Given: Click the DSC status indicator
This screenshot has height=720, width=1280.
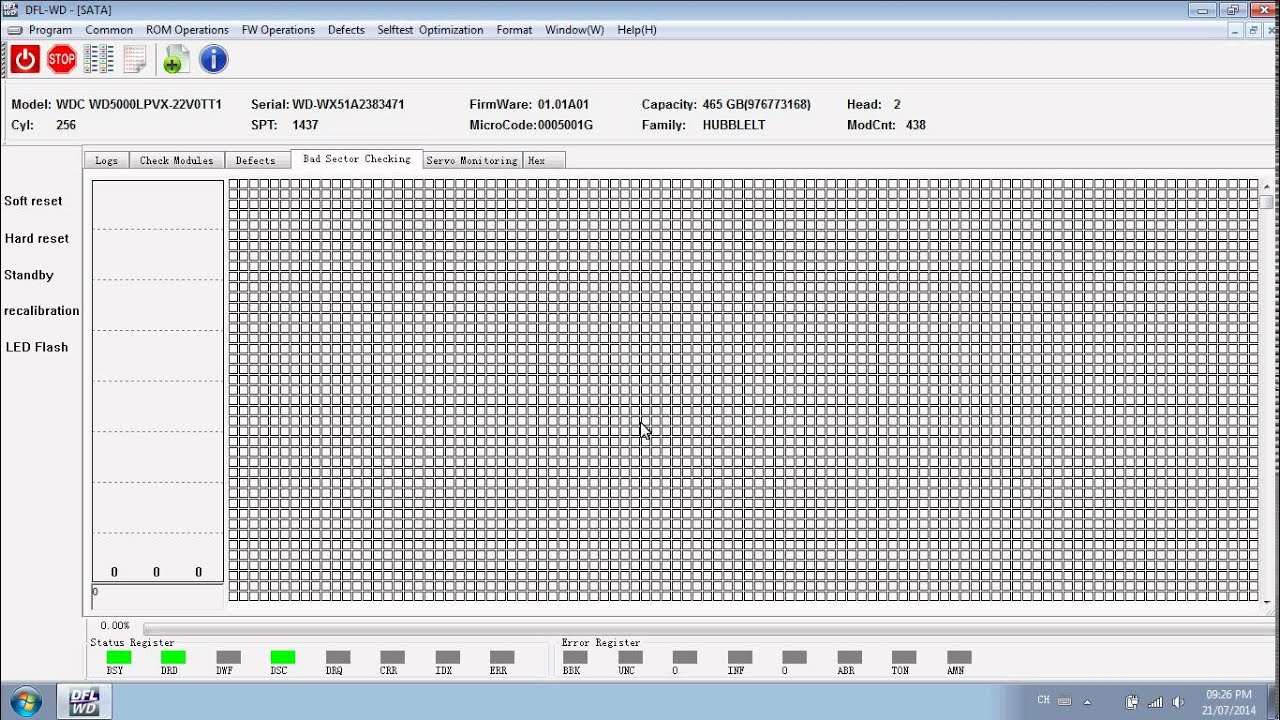Looking at the screenshot, I should pyautogui.click(x=283, y=657).
